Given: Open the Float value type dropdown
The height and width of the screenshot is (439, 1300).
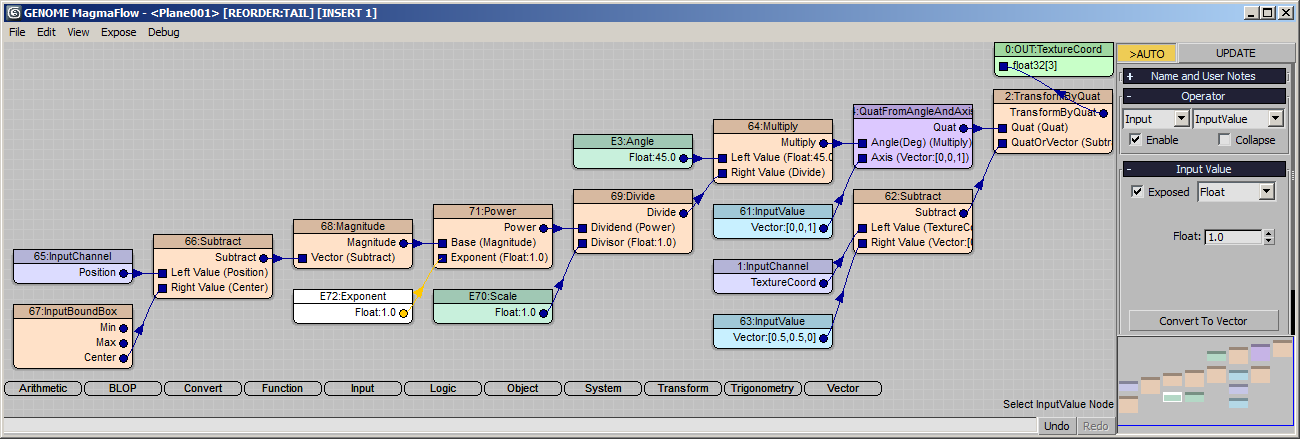Looking at the screenshot, I should pos(1236,191).
